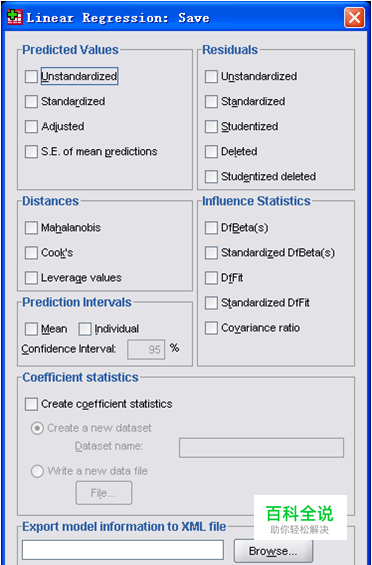
Task: Select Studentized residuals checkbox
Action: (x=211, y=126)
